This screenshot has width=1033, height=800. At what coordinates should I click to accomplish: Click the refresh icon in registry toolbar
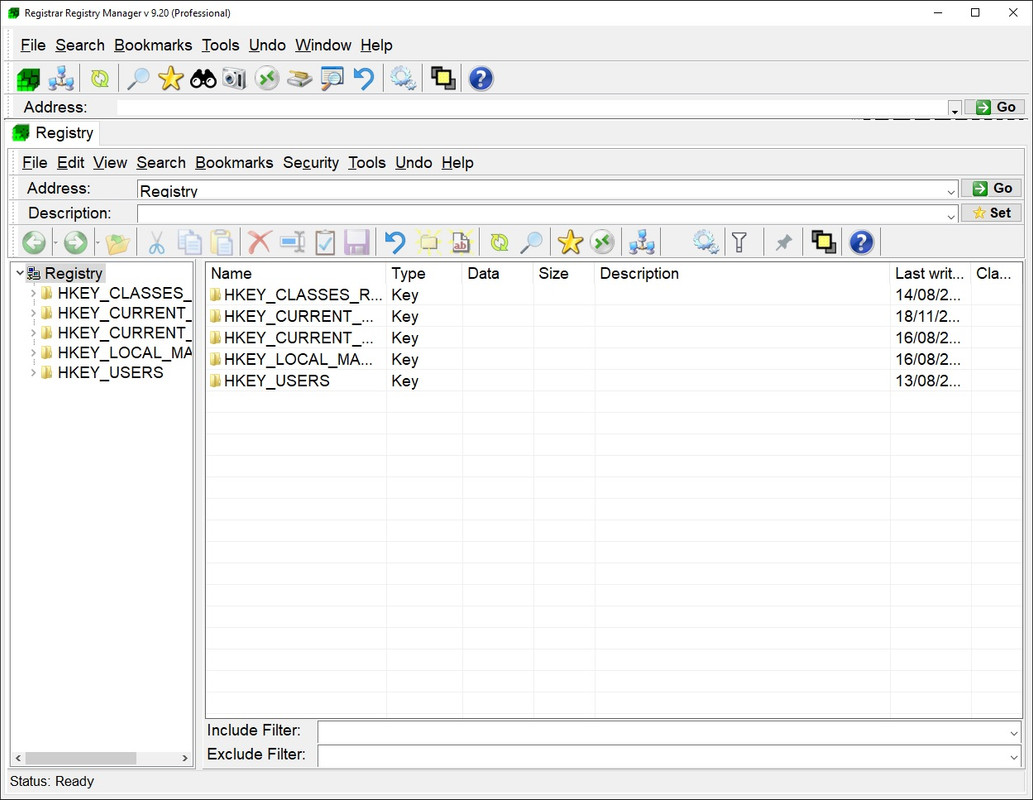pyautogui.click(x=499, y=243)
